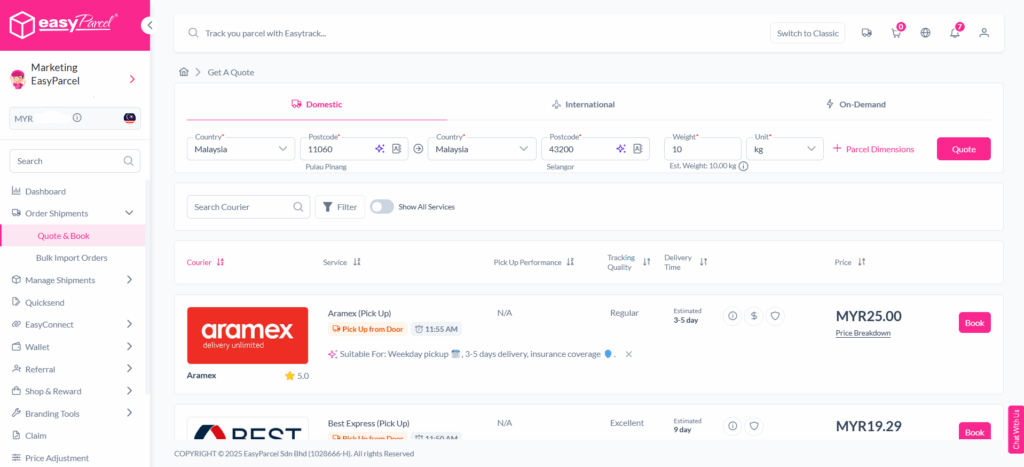
Task: Click the swap origin-destination arrow icon
Action: 418,149
